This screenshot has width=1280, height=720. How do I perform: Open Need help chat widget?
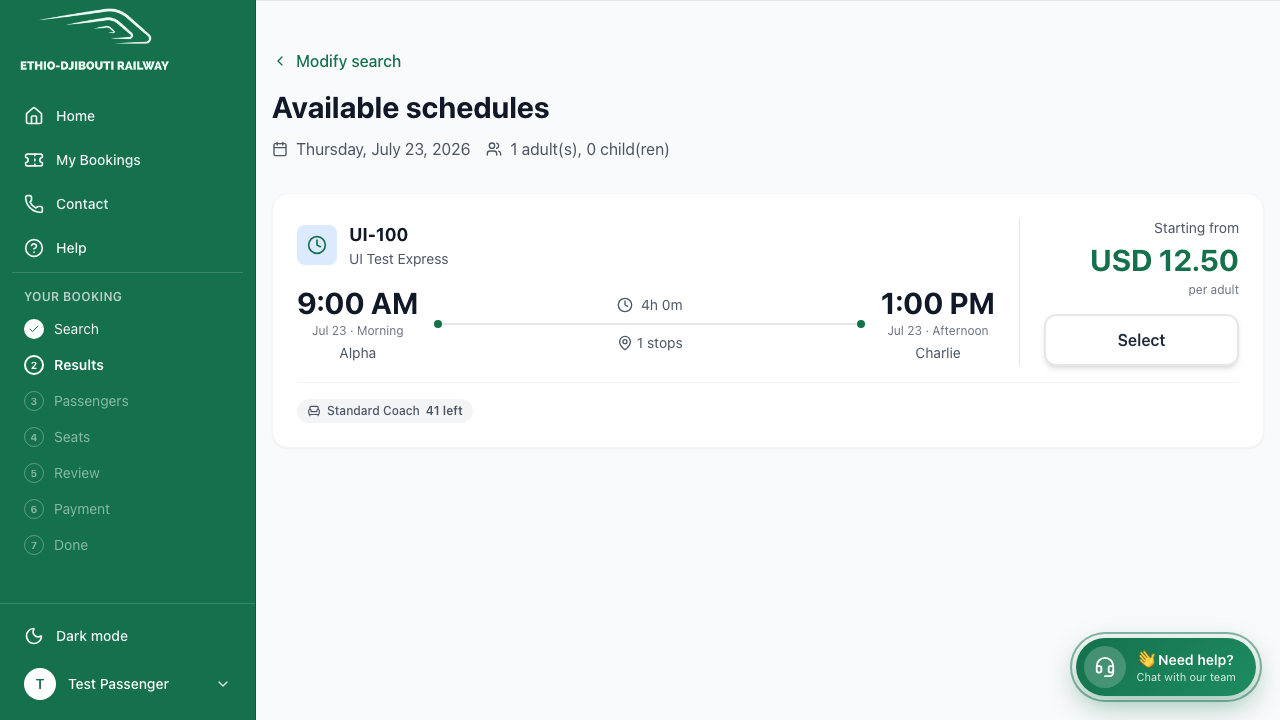pos(1166,667)
